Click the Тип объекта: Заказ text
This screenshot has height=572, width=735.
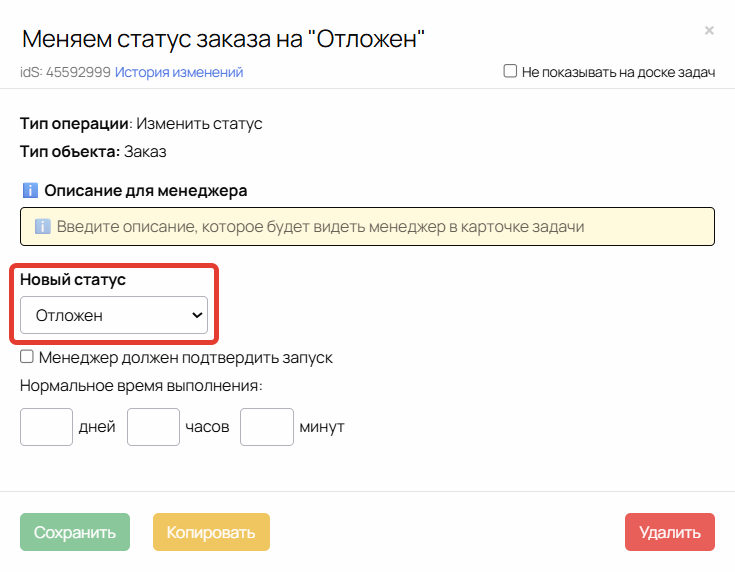(x=93, y=152)
